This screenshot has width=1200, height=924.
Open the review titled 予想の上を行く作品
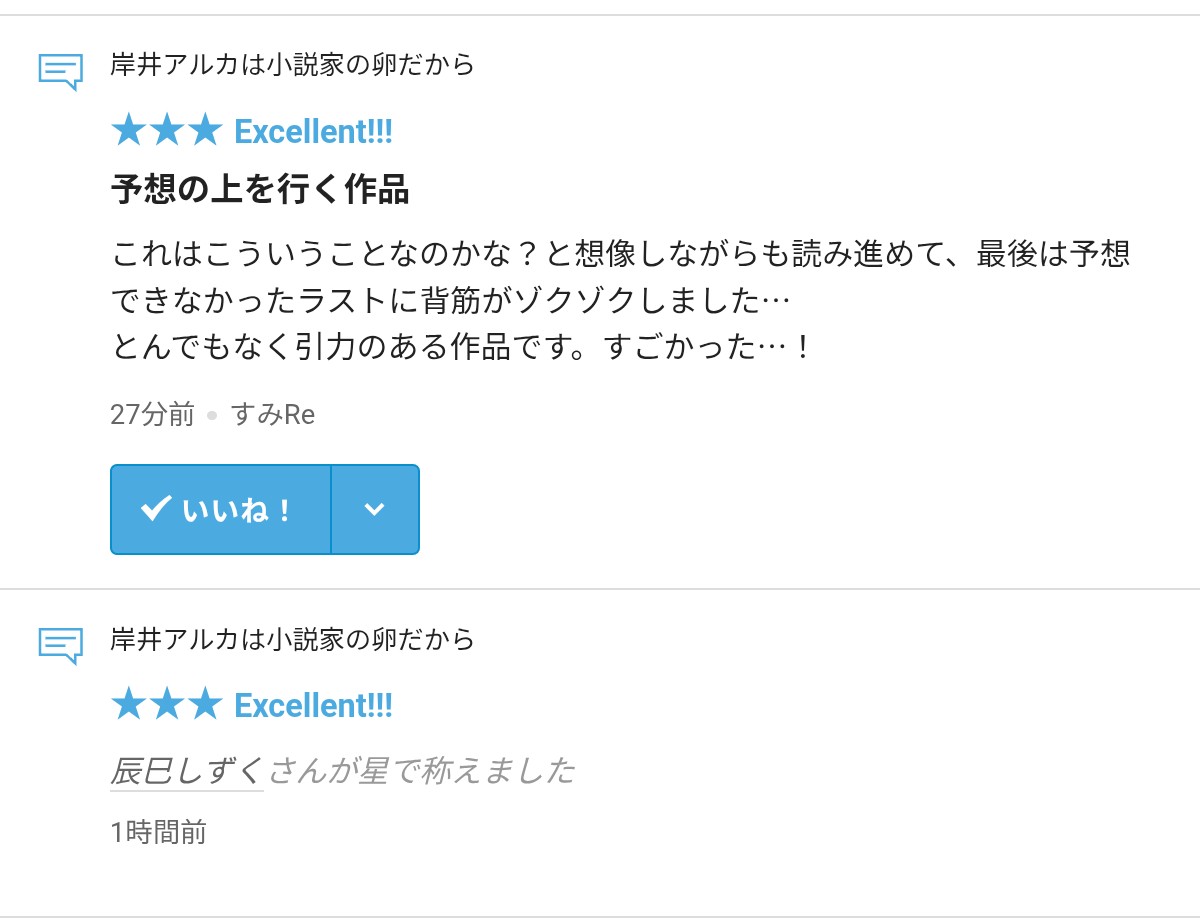[260, 190]
